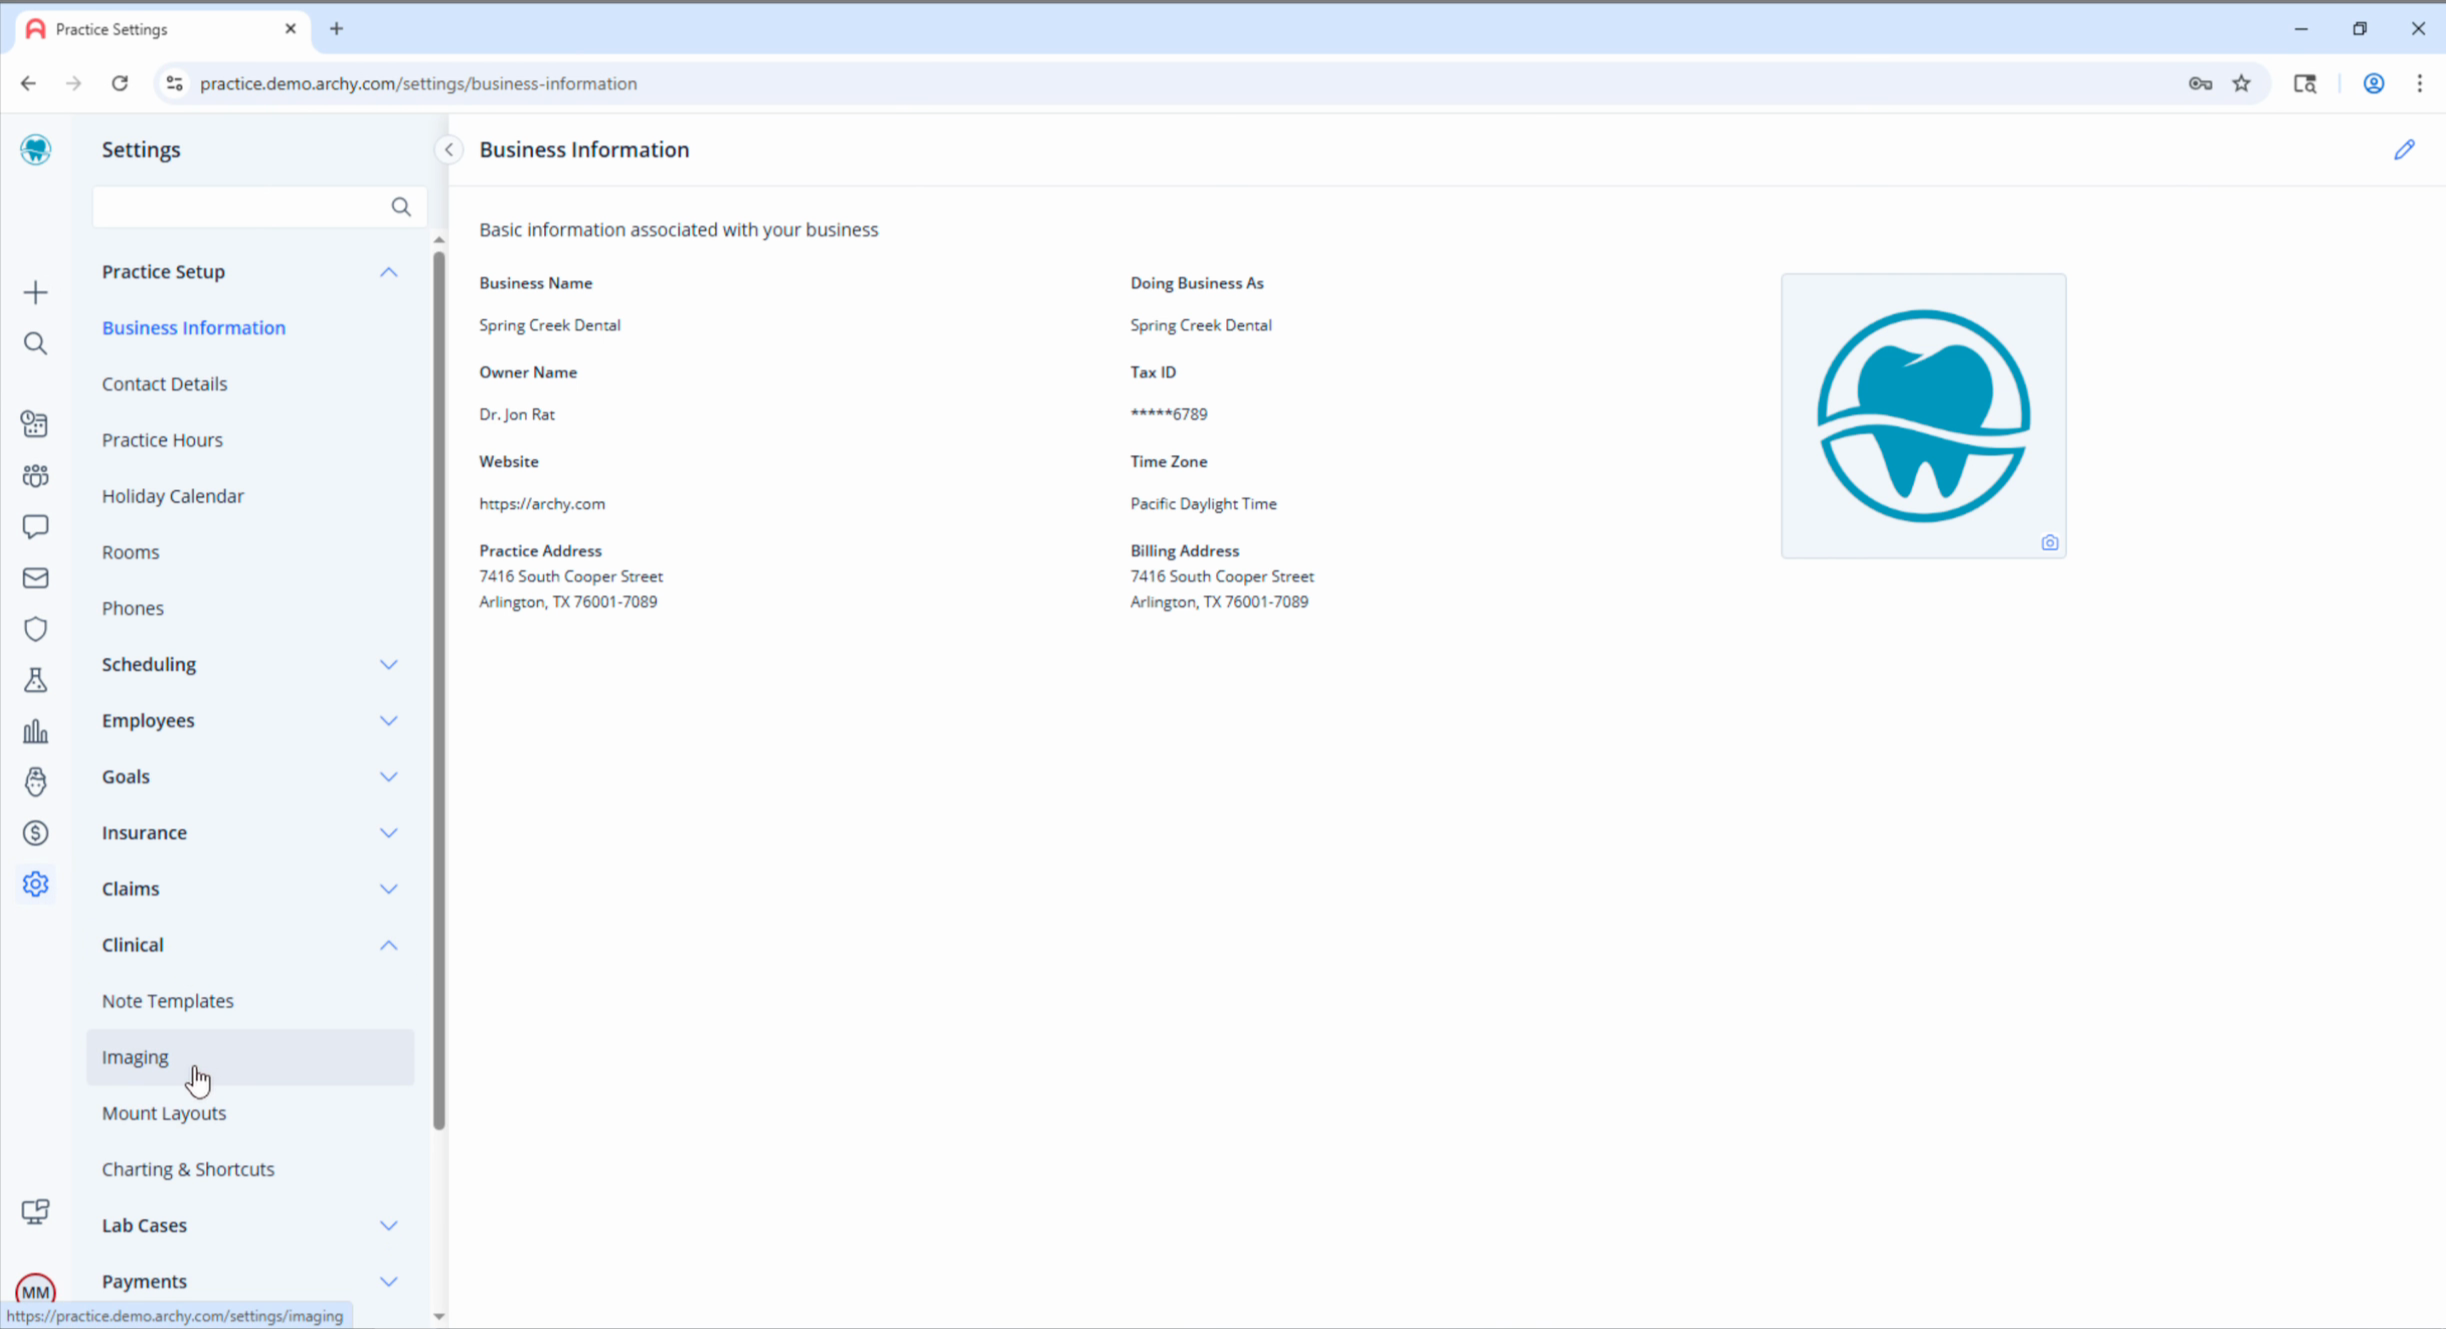
Task: Click the https://archy.com website value
Action: coord(542,504)
